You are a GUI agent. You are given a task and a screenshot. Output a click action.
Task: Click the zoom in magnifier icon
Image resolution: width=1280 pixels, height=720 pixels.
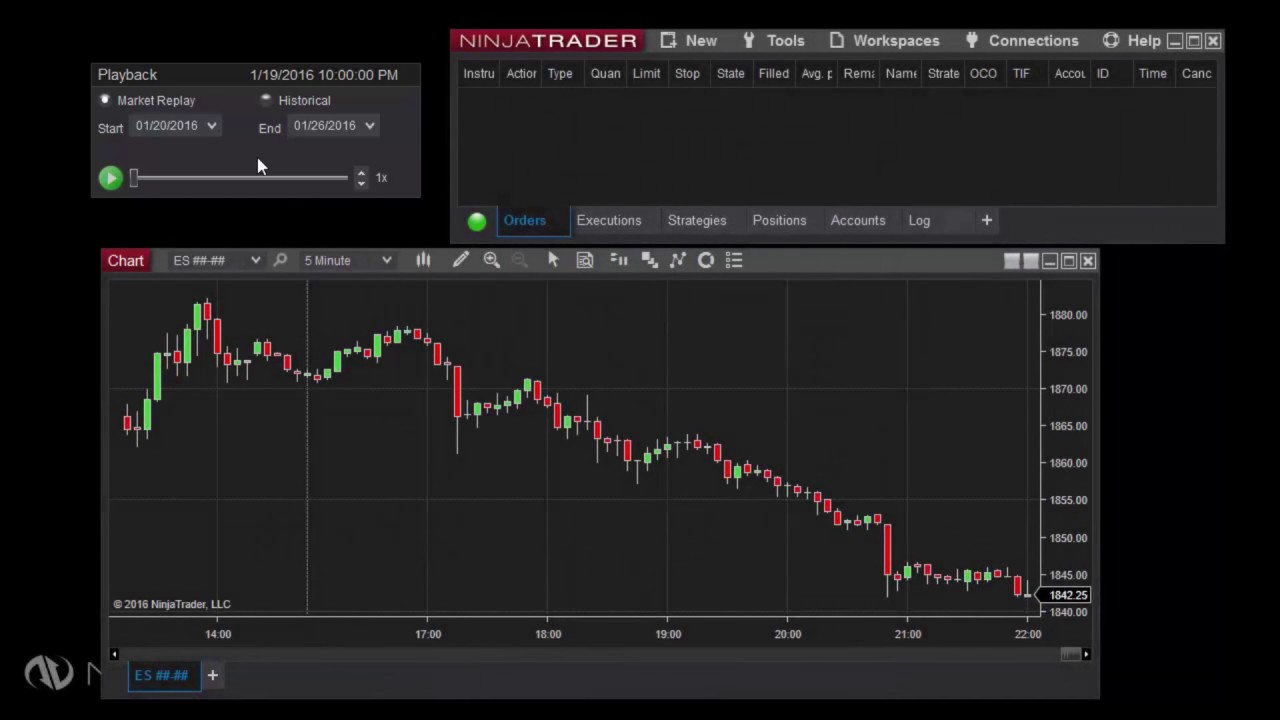coord(491,261)
